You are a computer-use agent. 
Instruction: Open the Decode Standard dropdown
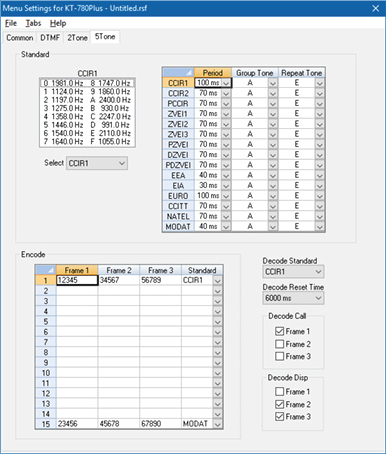pyautogui.click(x=293, y=272)
